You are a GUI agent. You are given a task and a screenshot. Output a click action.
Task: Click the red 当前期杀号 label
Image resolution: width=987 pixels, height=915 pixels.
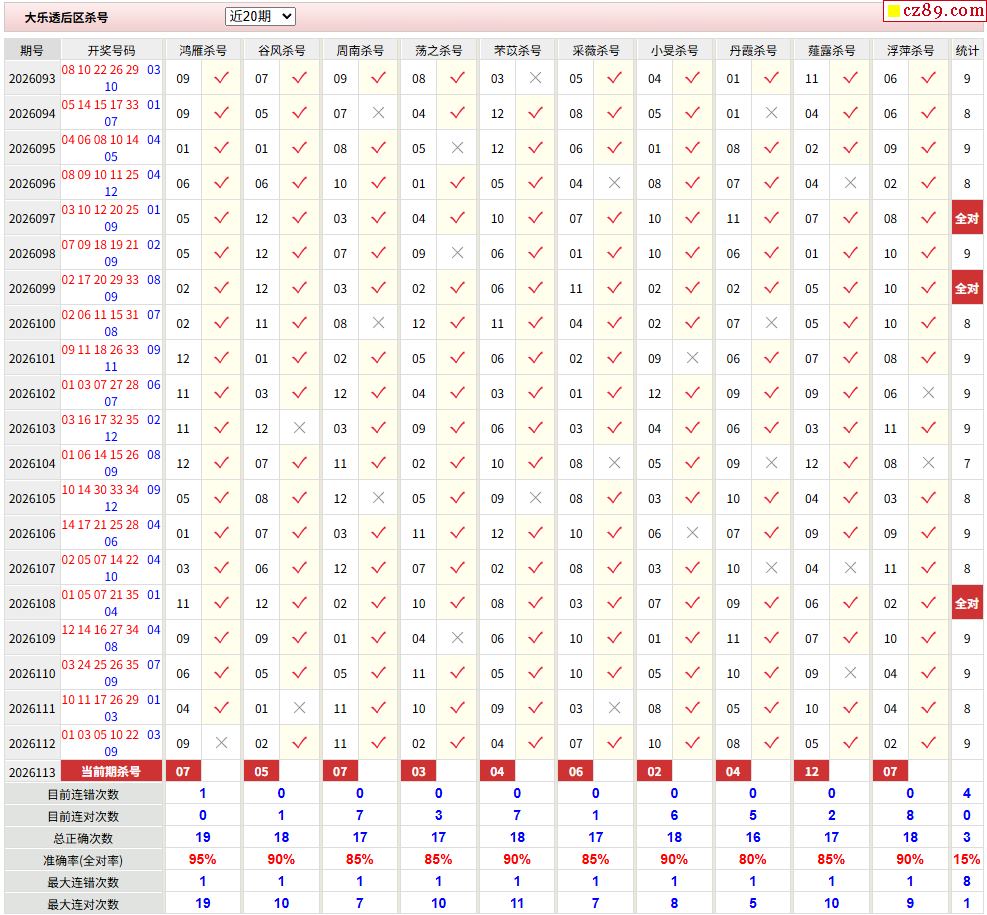pos(111,772)
